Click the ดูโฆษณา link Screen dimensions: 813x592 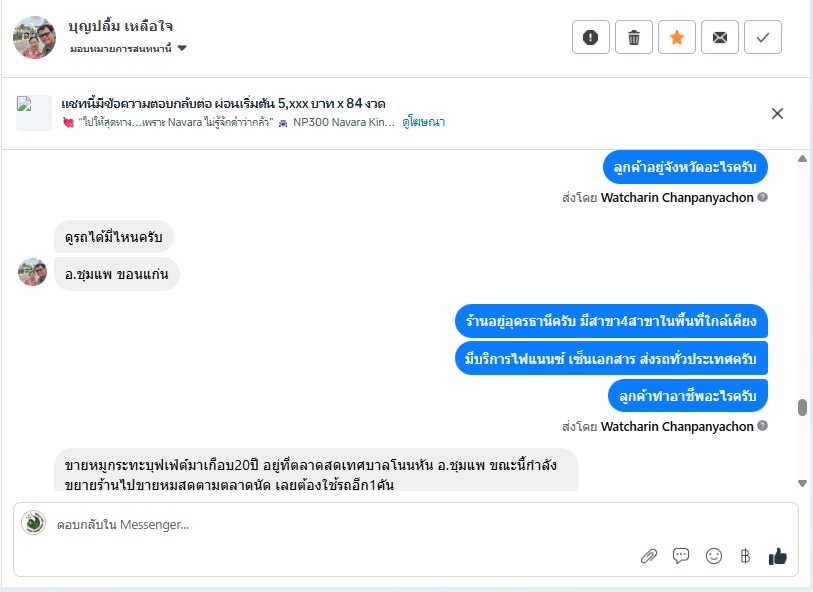click(424, 122)
